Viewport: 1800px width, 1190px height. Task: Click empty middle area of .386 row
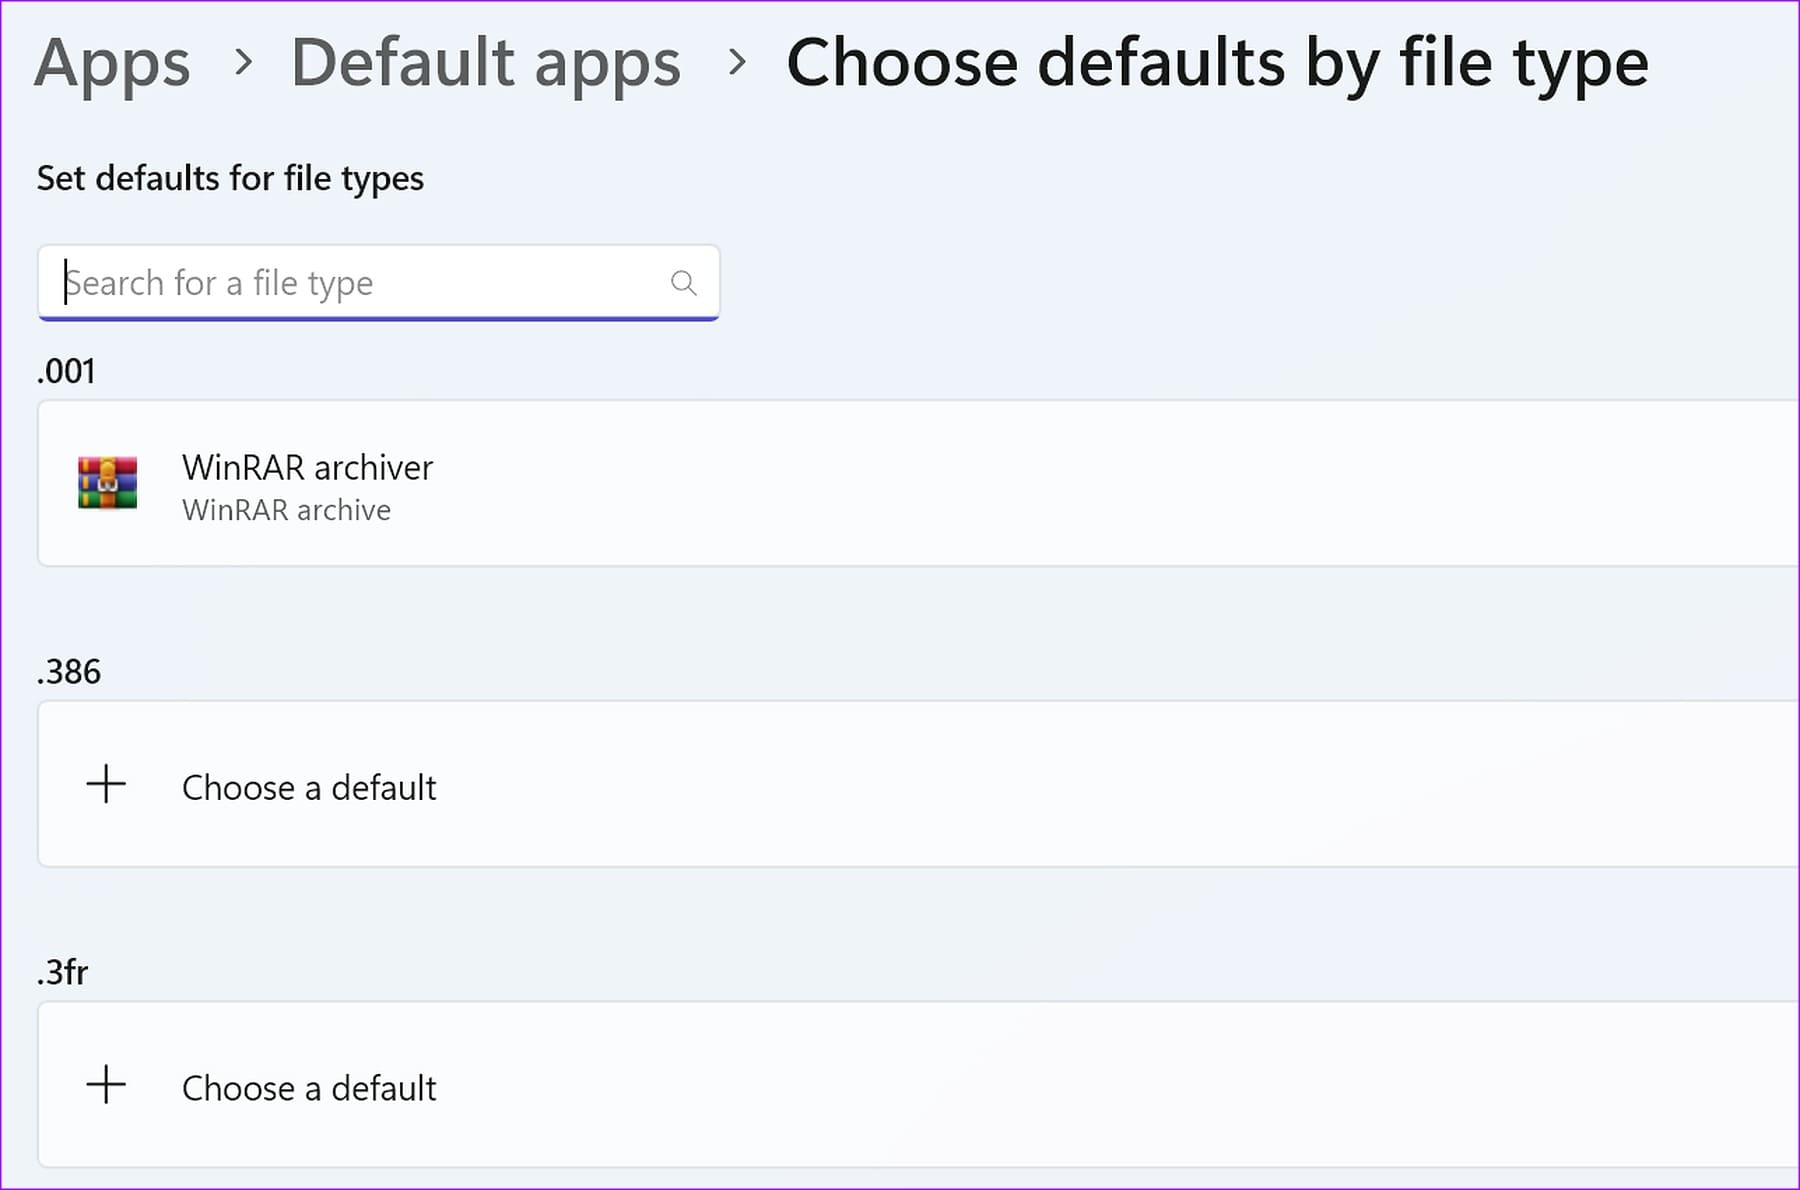coord(1000,785)
